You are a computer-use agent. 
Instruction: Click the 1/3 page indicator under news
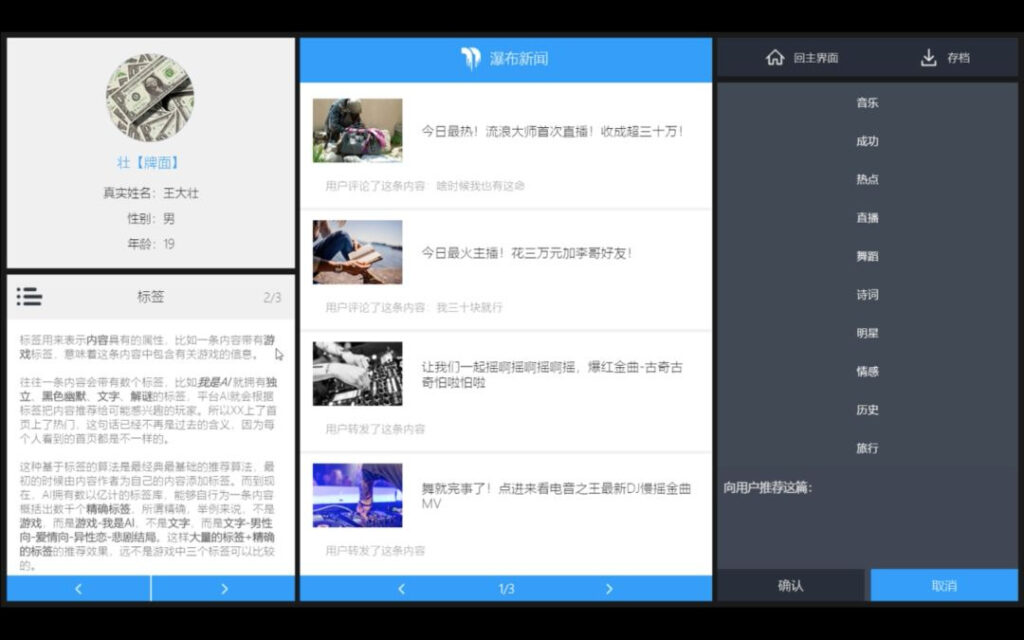[x=506, y=589]
